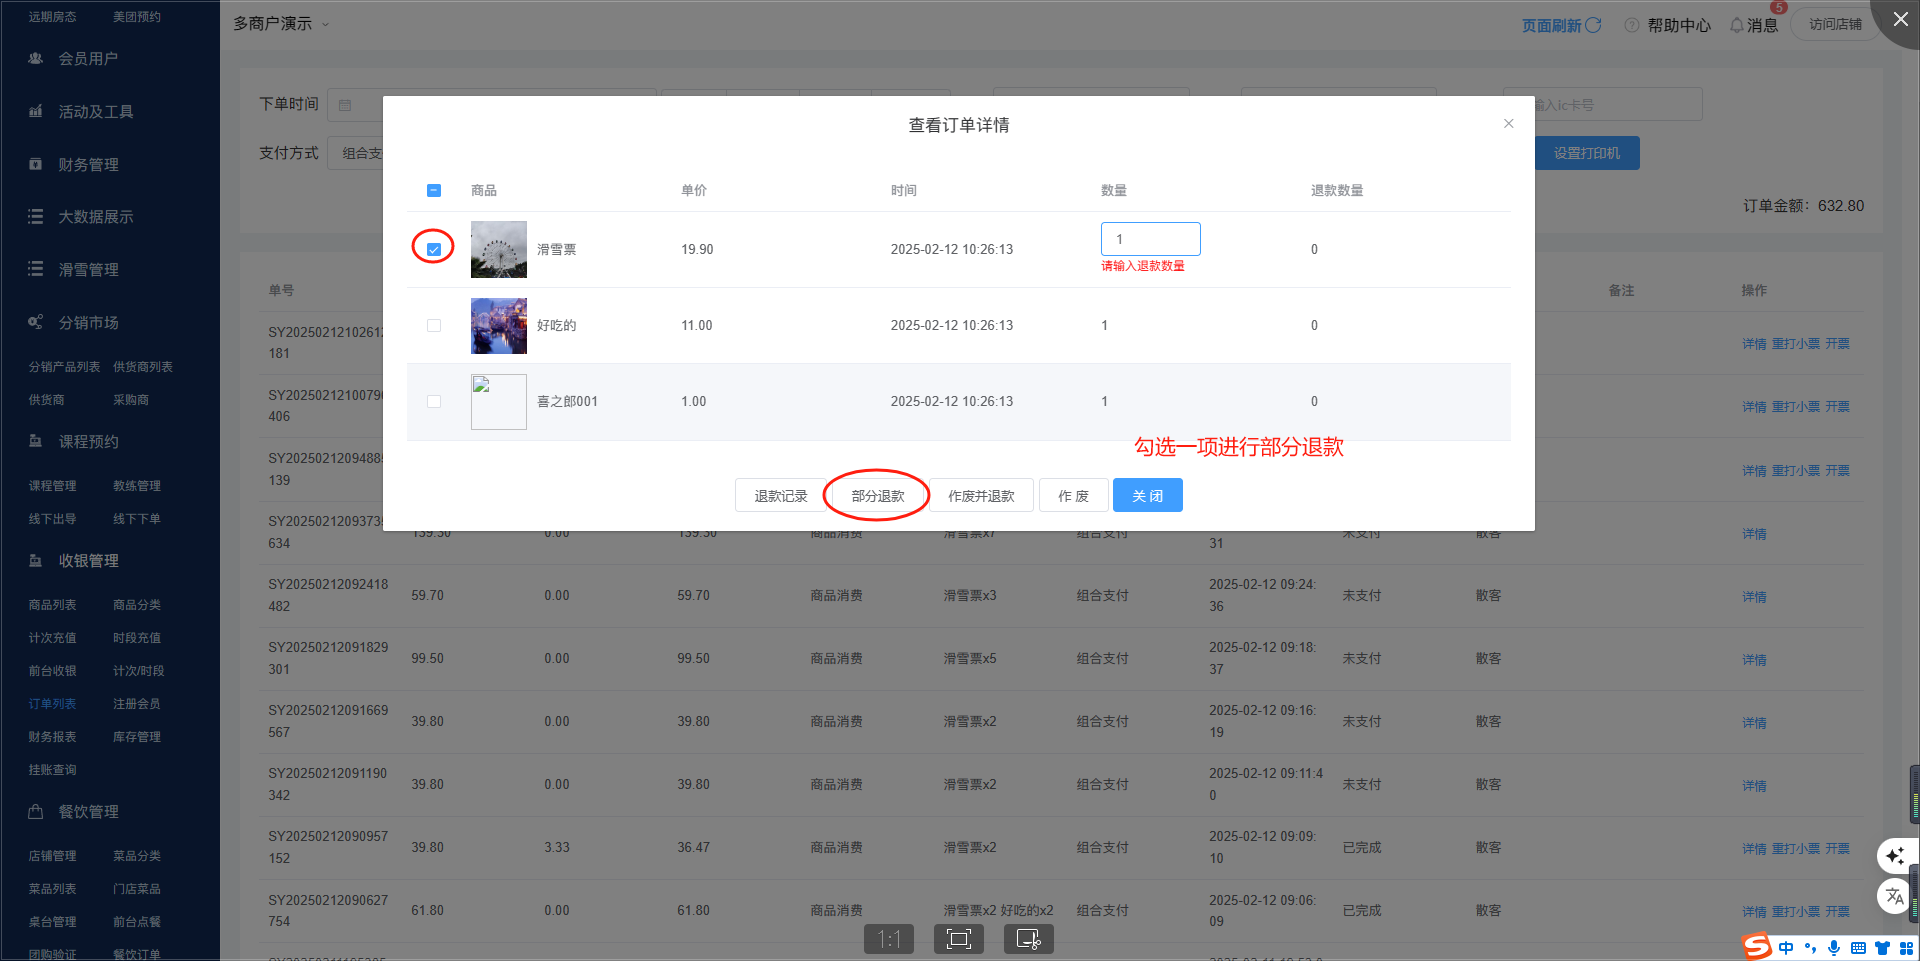Screen dimensions: 1920x961
Task: Open the message bell notifications
Action: pyautogui.click(x=1737, y=25)
